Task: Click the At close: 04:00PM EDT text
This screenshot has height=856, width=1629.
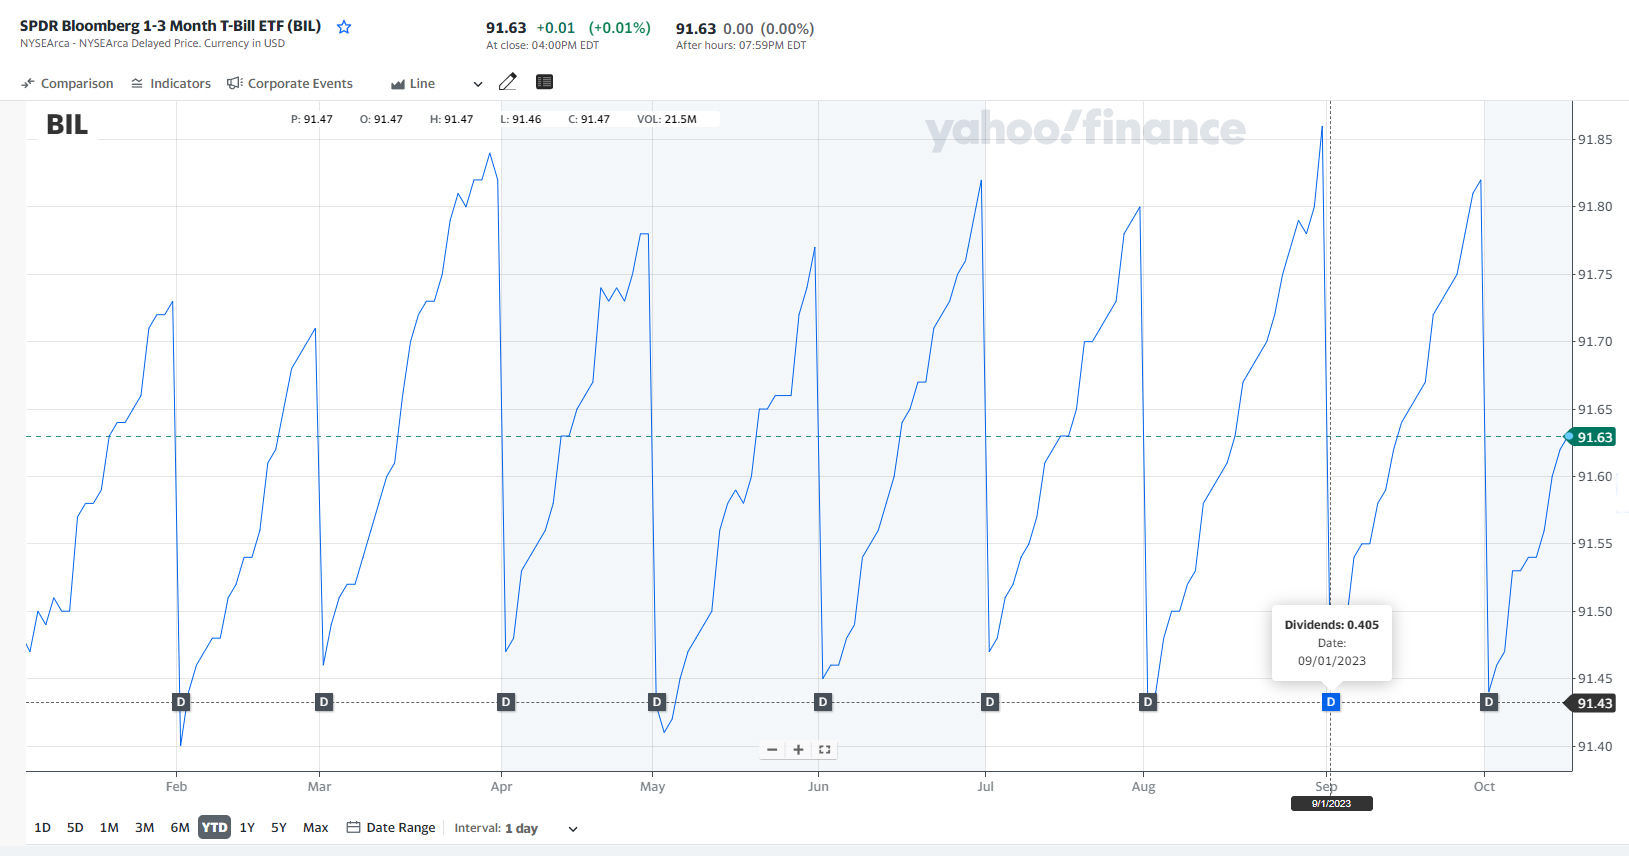Action: pos(542,45)
